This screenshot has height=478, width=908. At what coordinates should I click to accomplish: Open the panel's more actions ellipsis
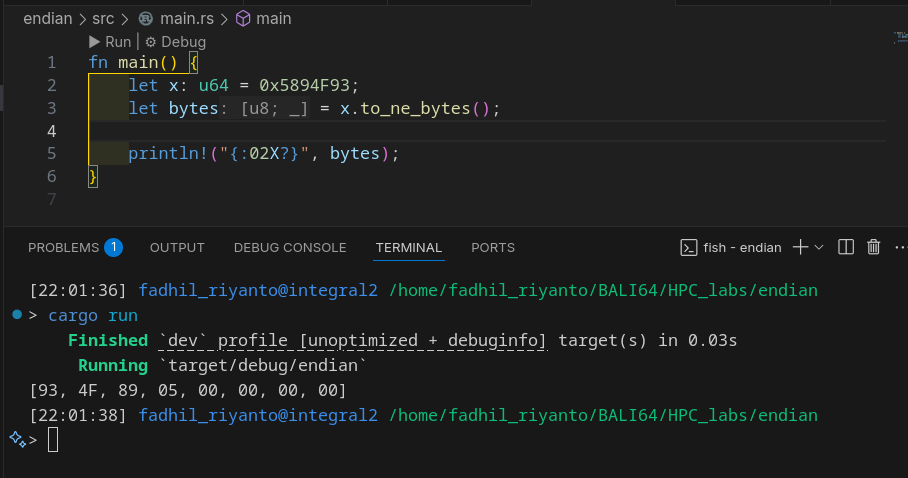click(x=899, y=247)
